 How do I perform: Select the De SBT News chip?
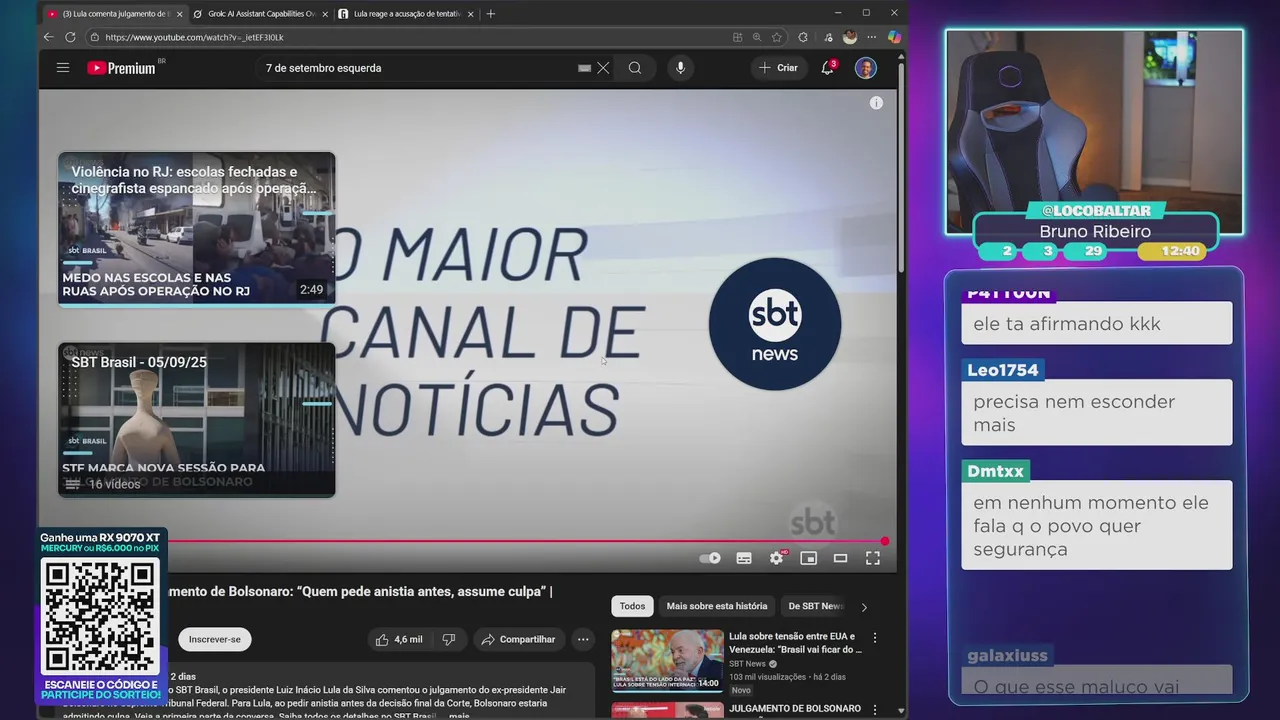[815, 606]
